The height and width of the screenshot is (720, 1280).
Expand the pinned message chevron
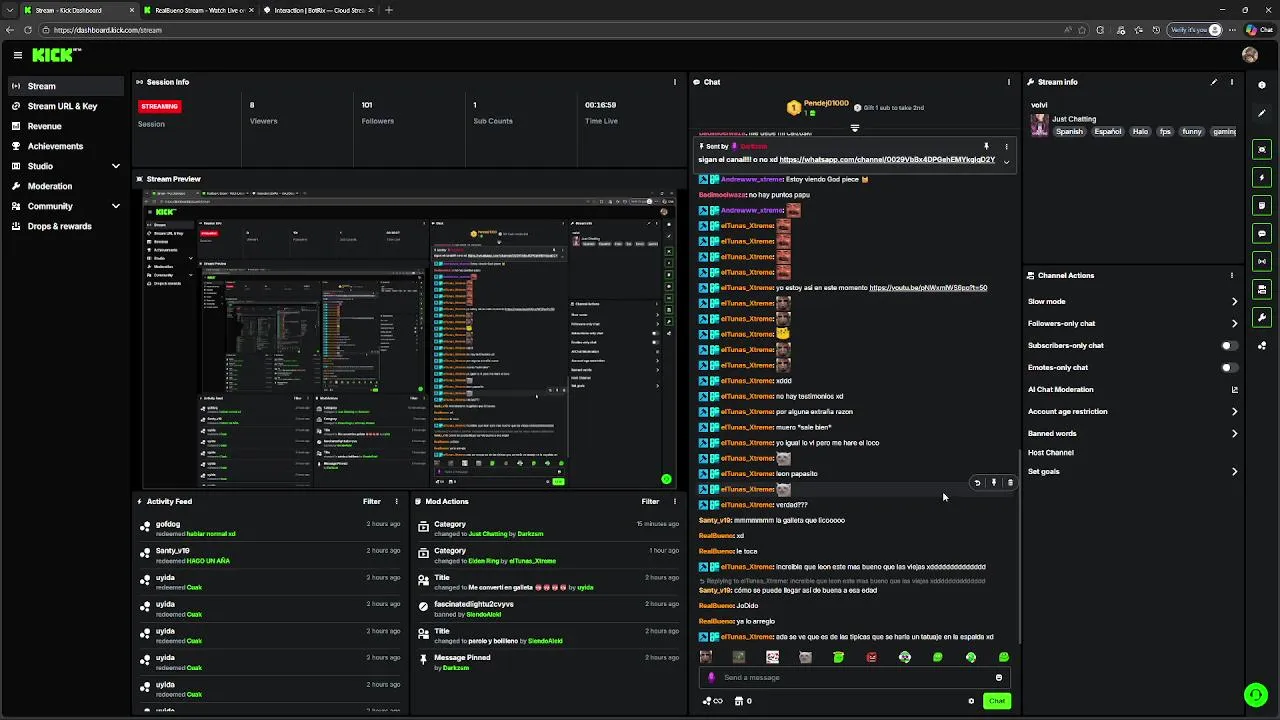(1006, 161)
